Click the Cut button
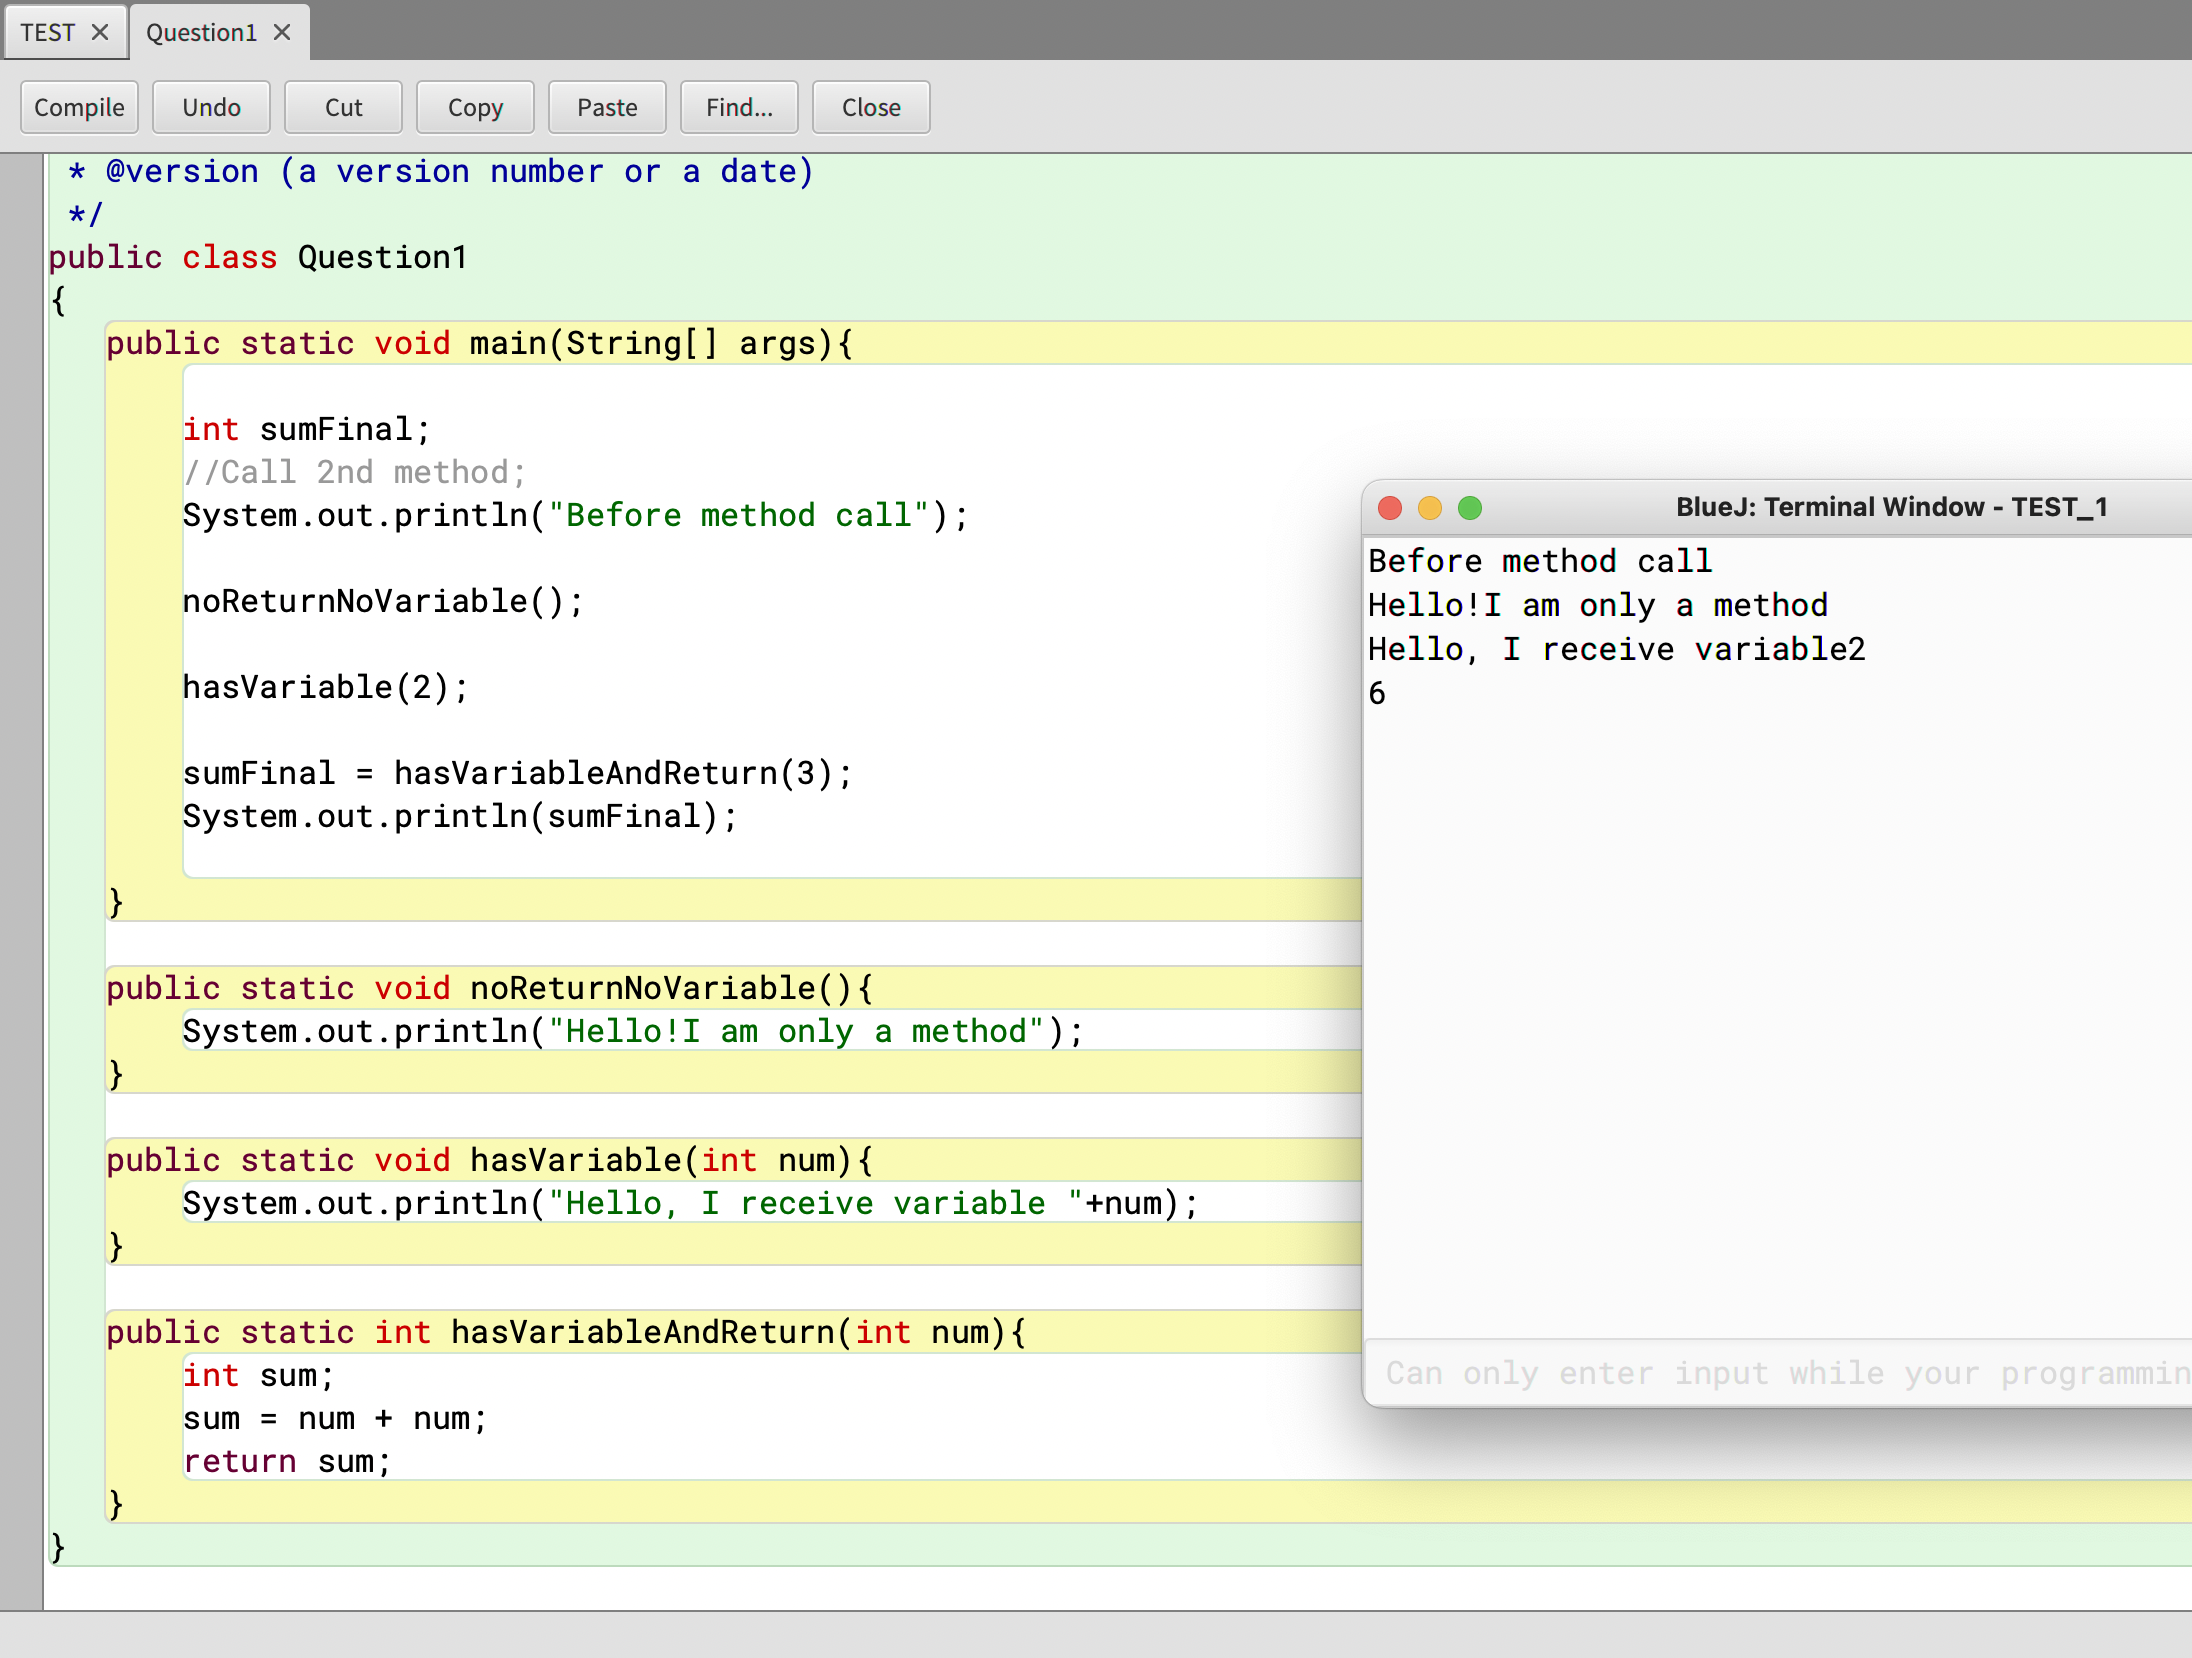The image size is (2192, 1658). tap(343, 107)
